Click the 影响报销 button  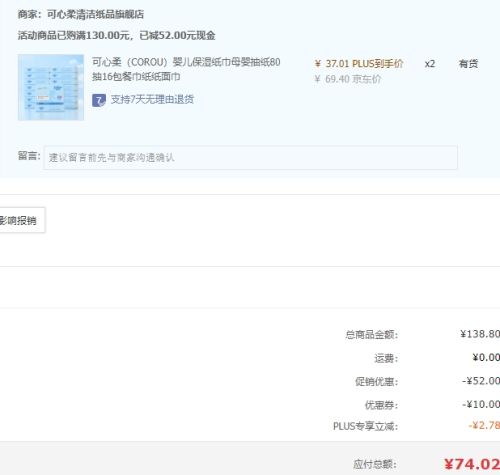click(x=21, y=220)
